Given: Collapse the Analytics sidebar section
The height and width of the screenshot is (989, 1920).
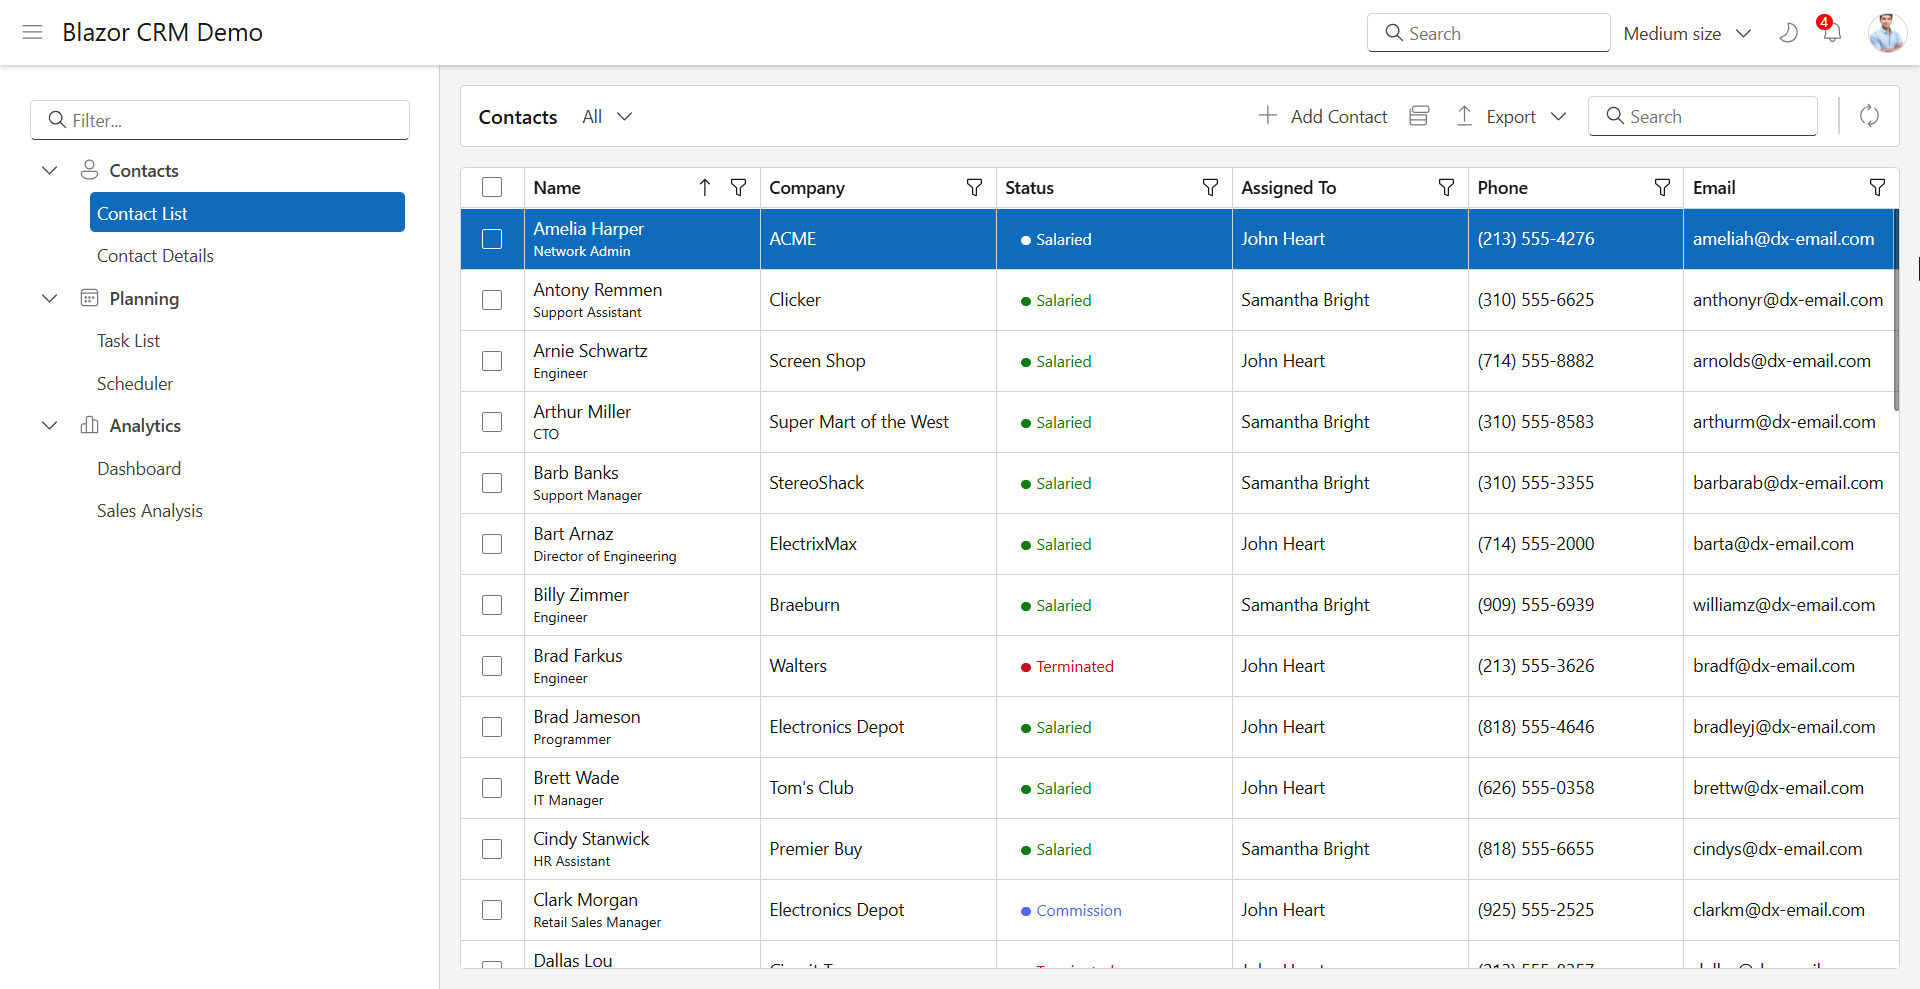Looking at the screenshot, I should point(49,425).
